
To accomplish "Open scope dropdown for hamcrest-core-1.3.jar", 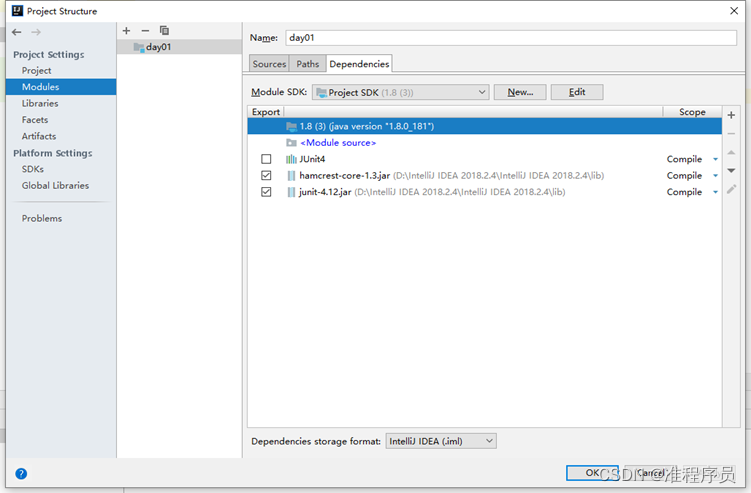I will 715,175.
